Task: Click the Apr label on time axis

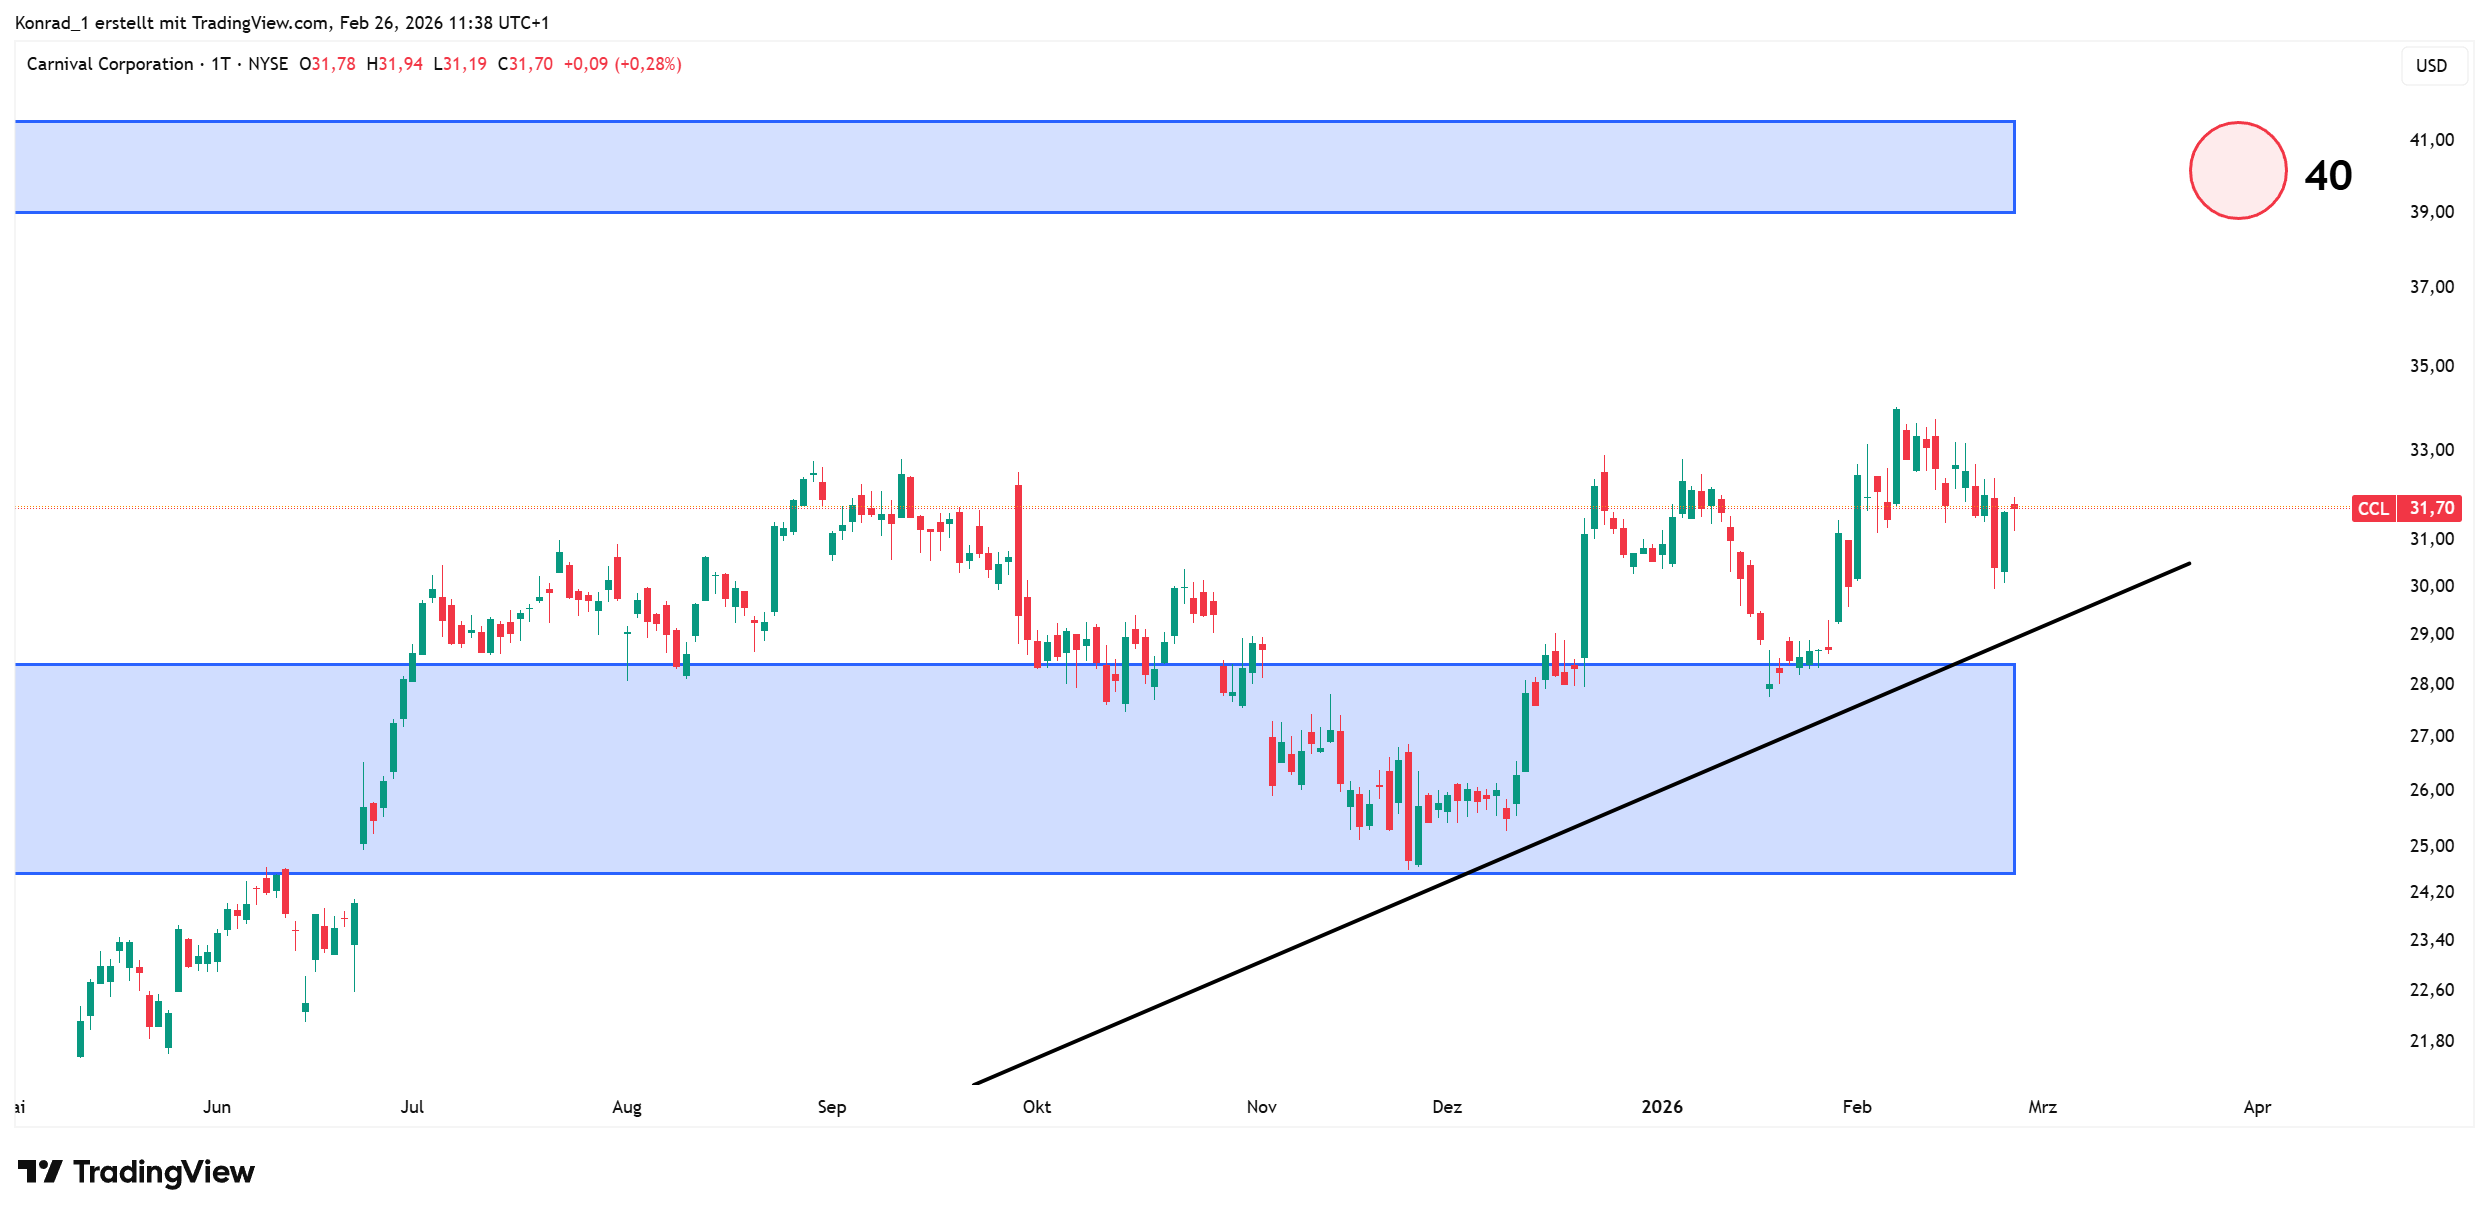Action: [x=2257, y=1107]
